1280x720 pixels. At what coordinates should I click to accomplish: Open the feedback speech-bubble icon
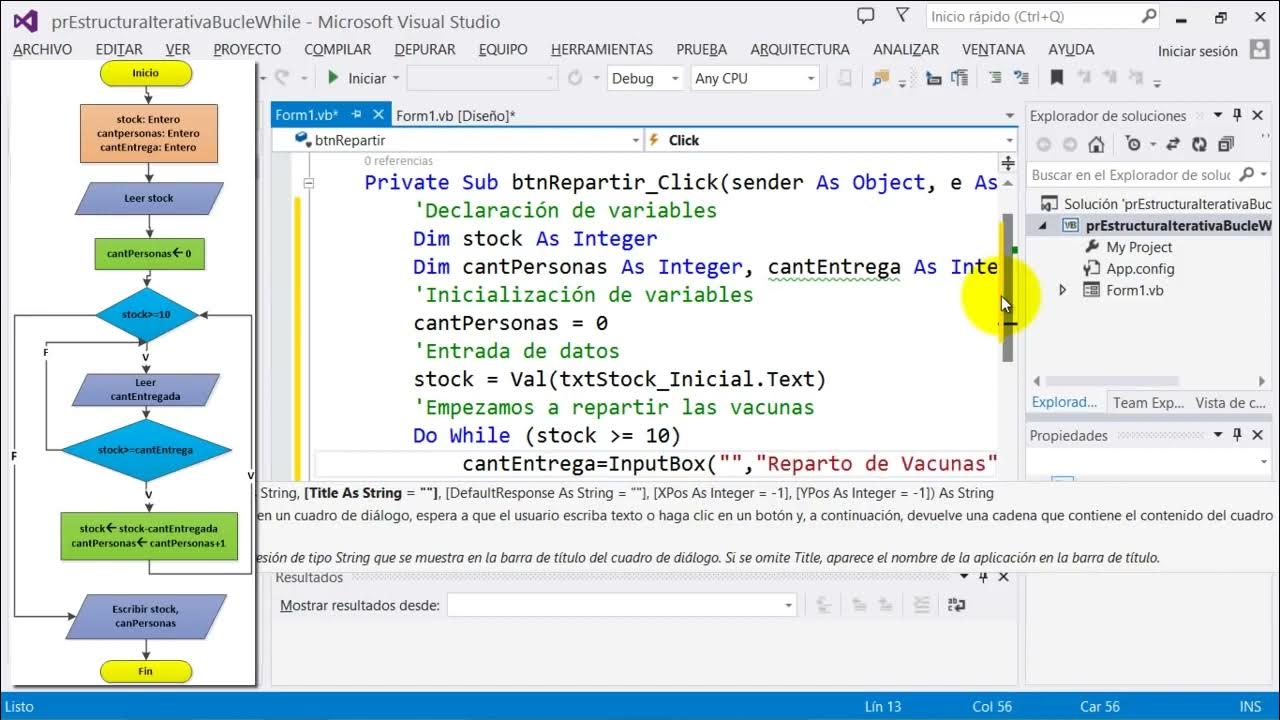point(866,15)
